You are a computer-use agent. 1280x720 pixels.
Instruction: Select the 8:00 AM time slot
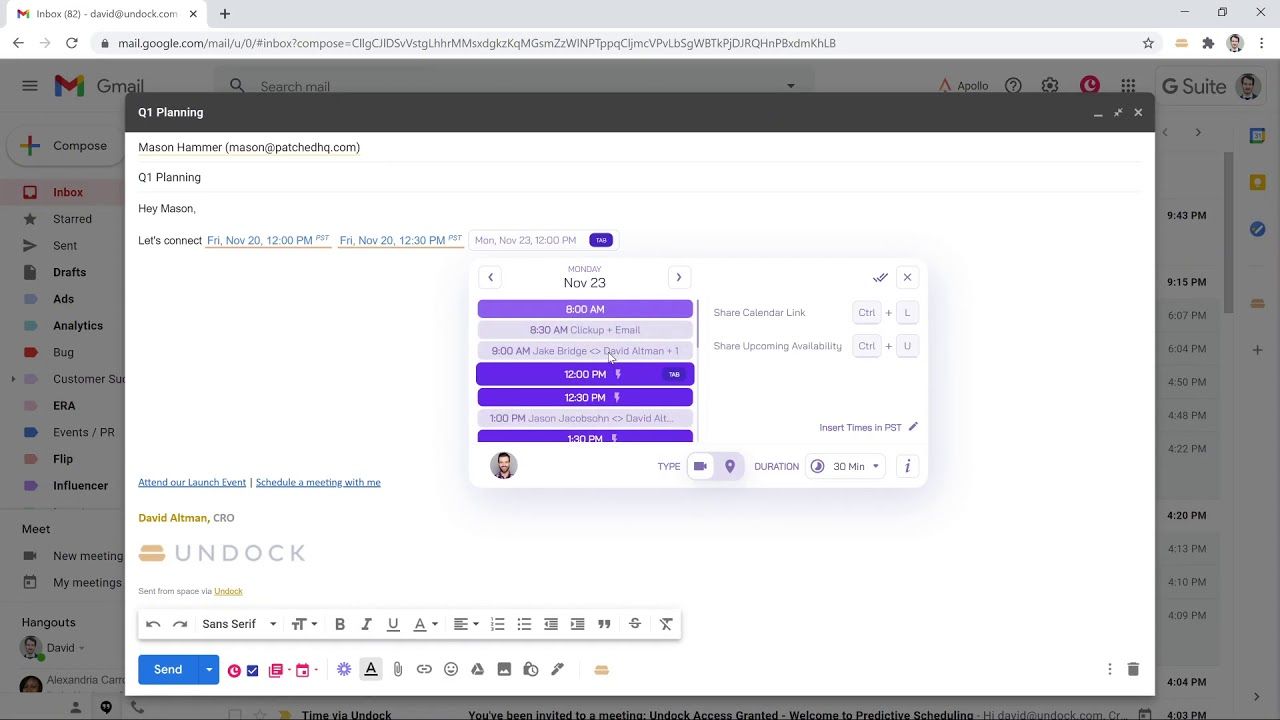[x=585, y=309]
